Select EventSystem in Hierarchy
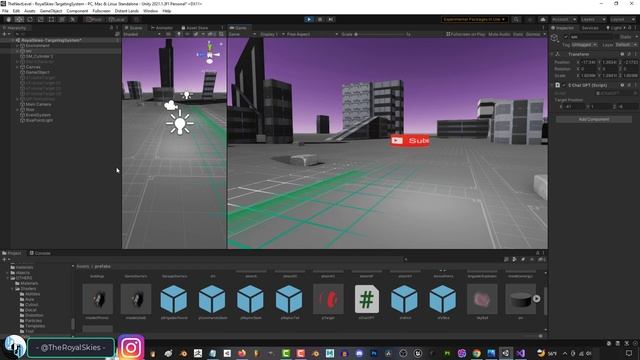Image resolution: width=640 pixels, height=360 pixels. tap(38, 115)
